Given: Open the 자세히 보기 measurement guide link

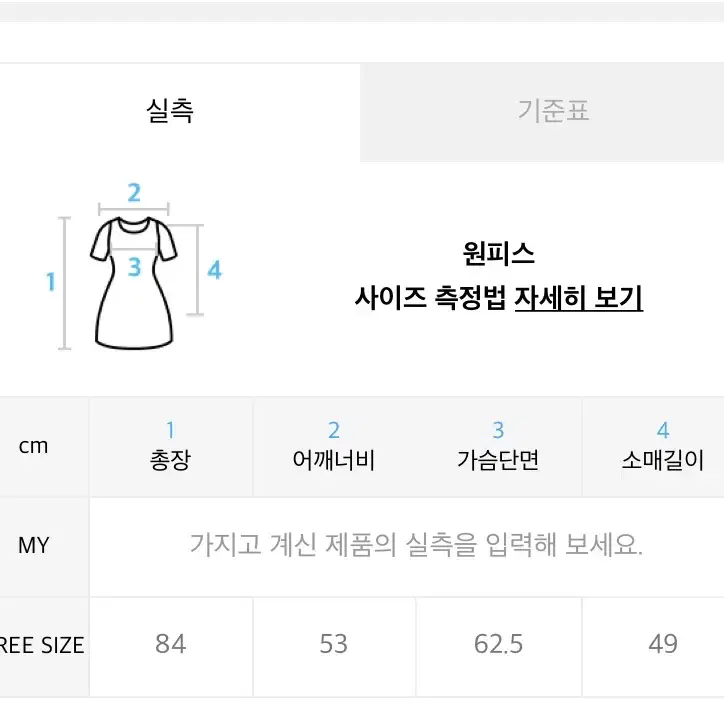Looking at the screenshot, I should 579,297.
